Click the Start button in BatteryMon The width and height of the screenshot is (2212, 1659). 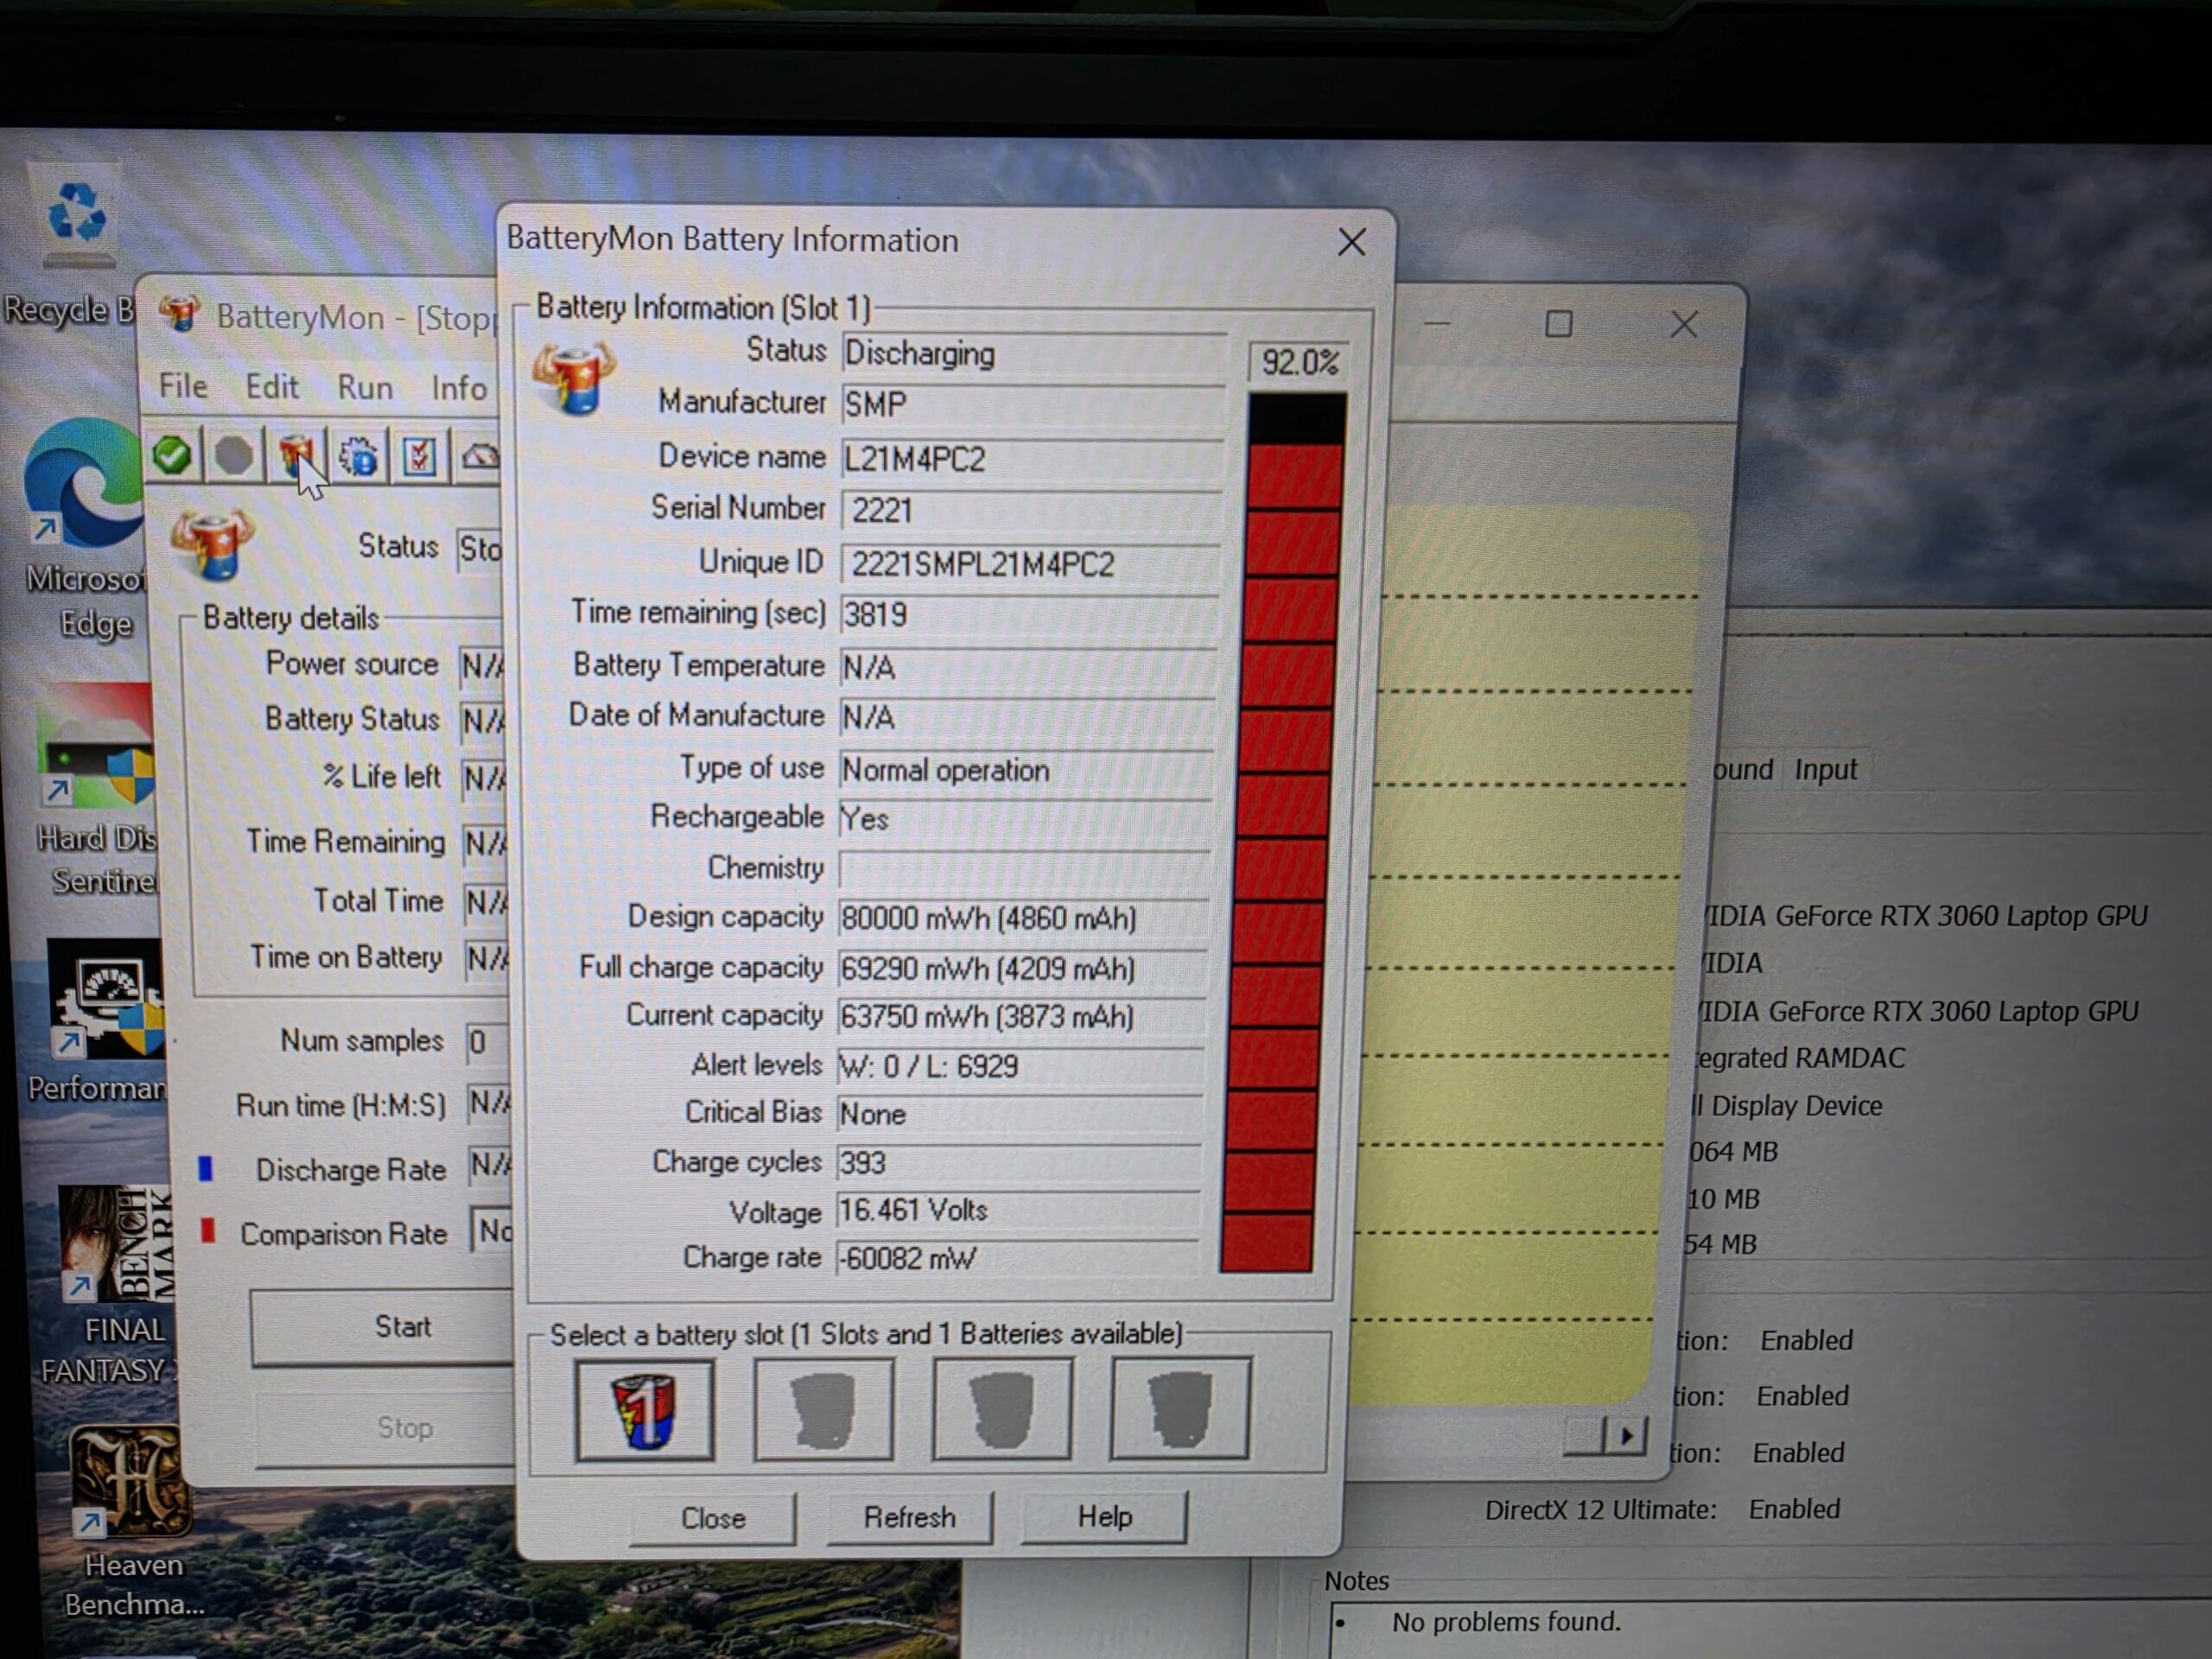point(402,1326)
